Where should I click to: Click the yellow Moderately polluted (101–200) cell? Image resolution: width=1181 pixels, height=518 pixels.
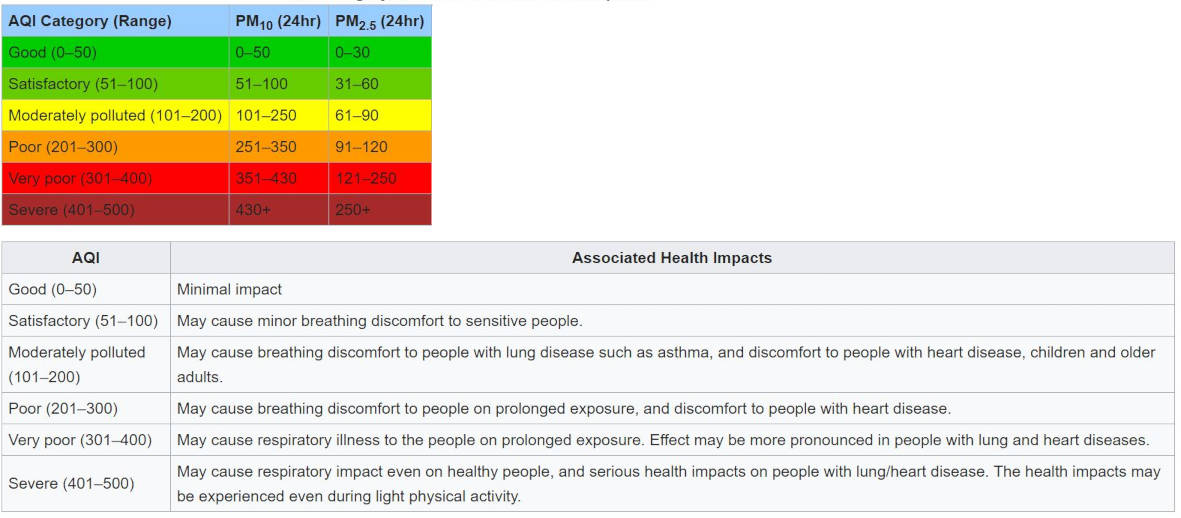(x=115, y=116)
